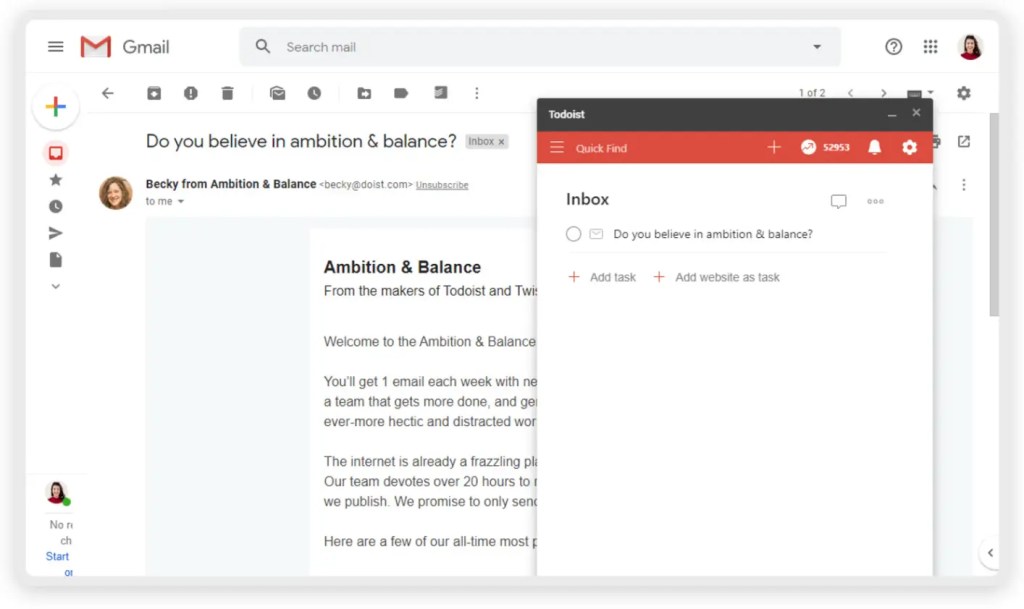Open Todoist hamburger menu
Image resolution: width=1024 pixels, height=609 pixels.
557,148
